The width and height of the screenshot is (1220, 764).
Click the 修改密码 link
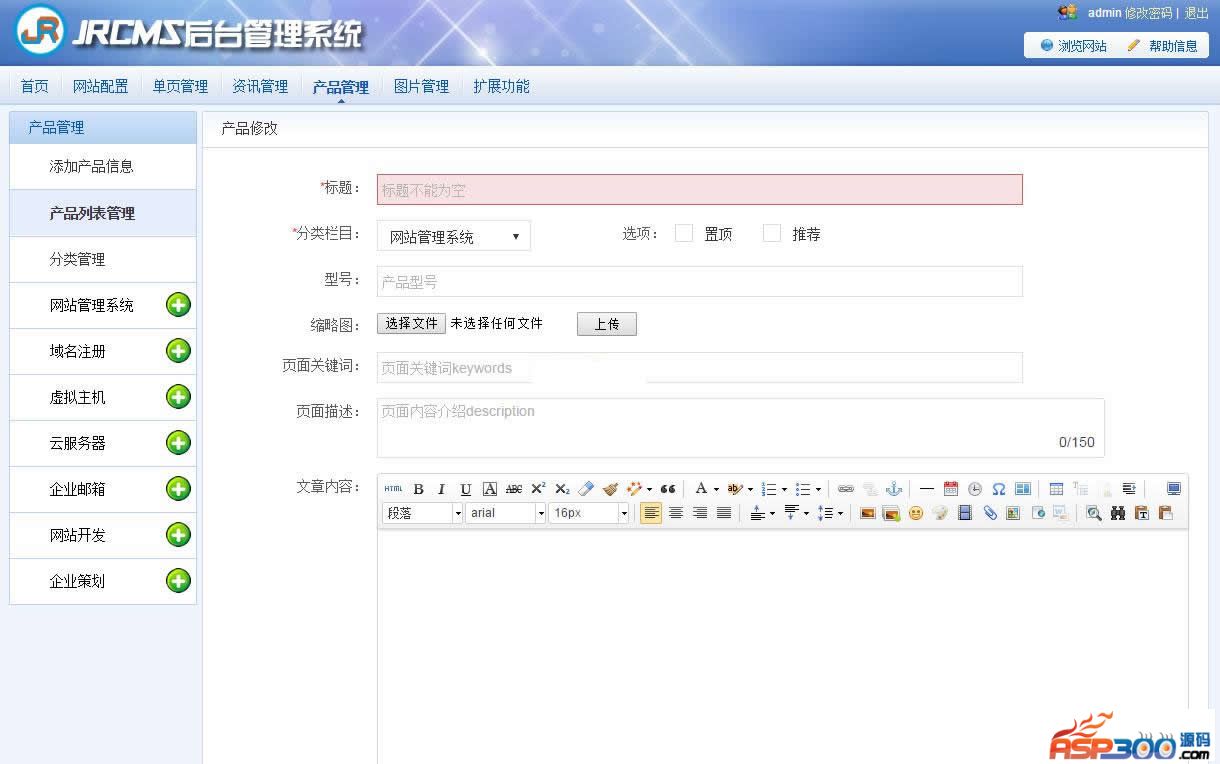tap(1148, 13)
